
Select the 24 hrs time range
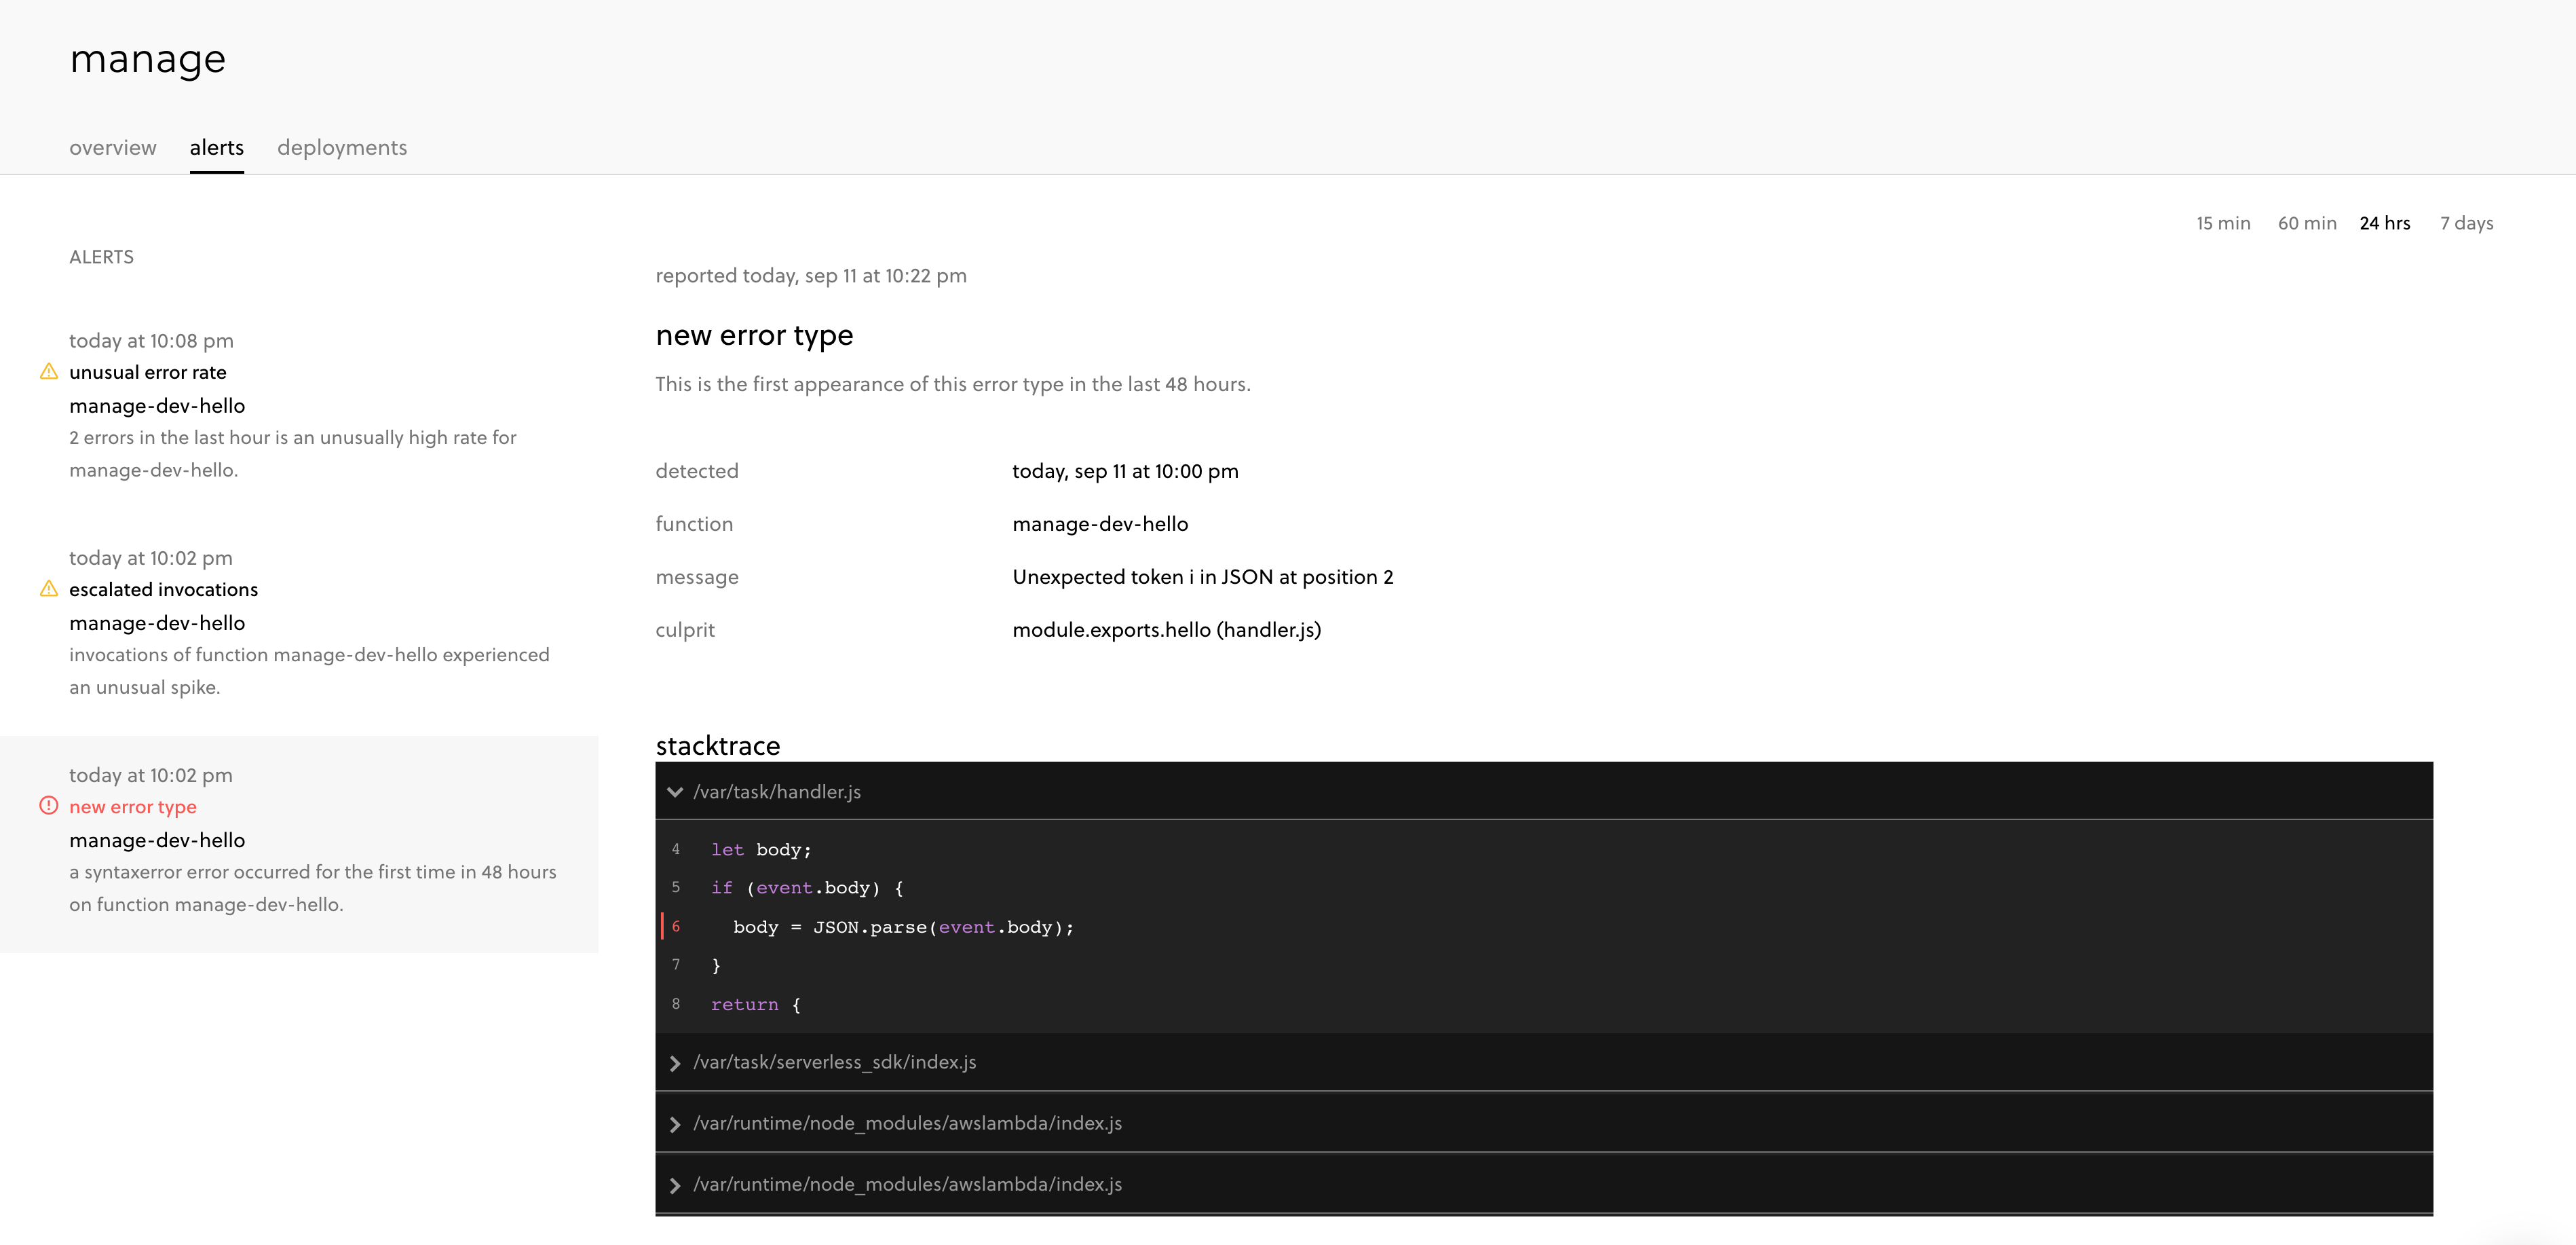[2385, 223]
